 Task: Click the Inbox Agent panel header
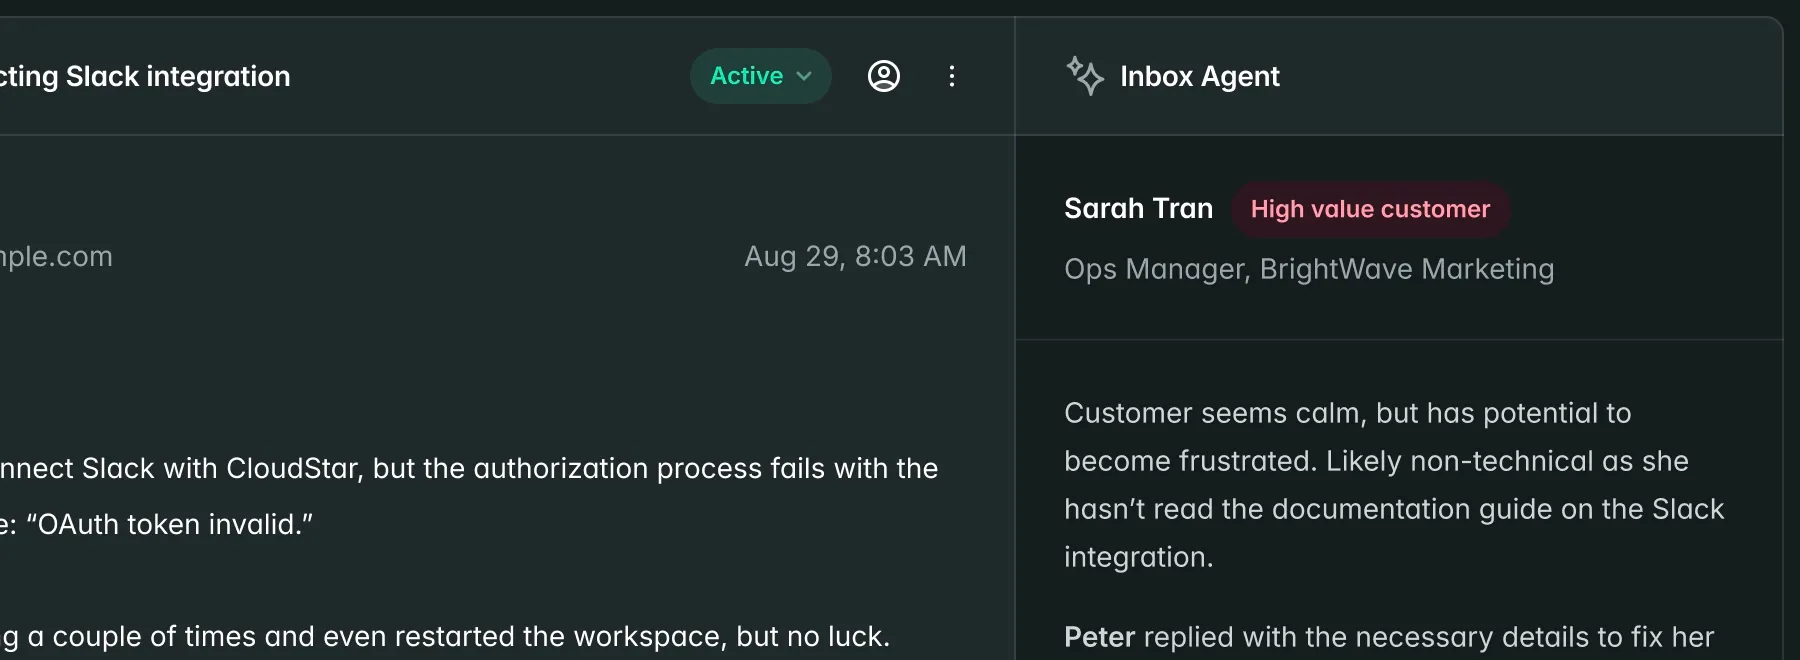(x=1200, y=76)
